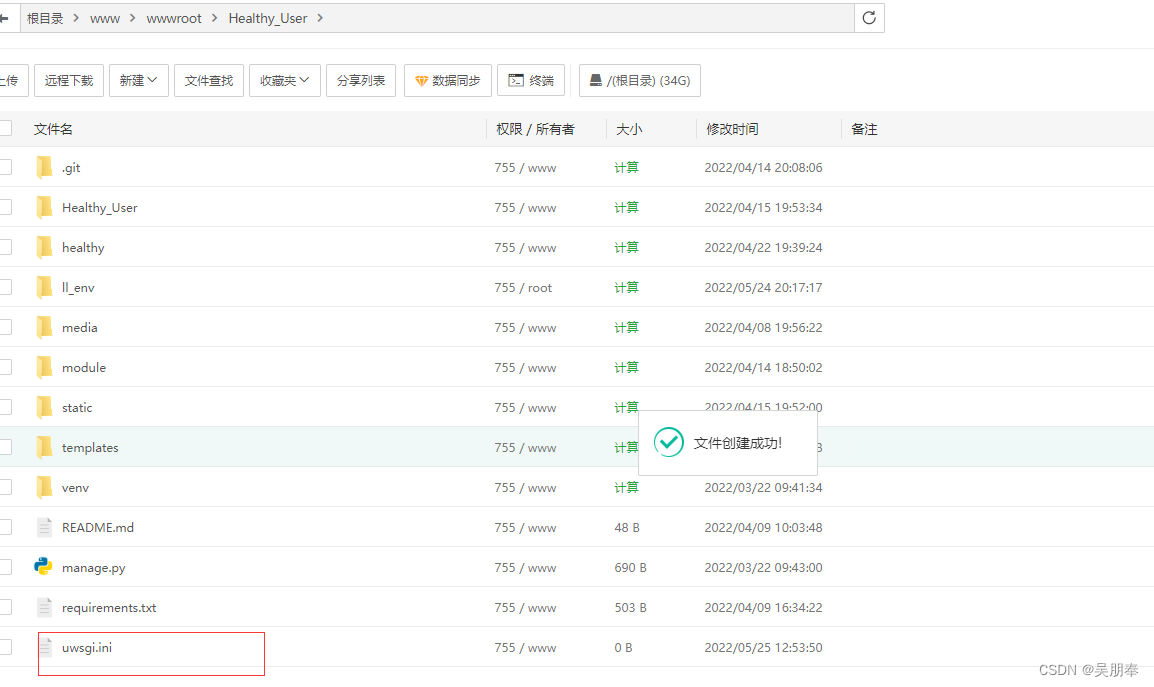Sort by the 文件名 column header
The image size is (1154, 687).
tap(53, 129)
